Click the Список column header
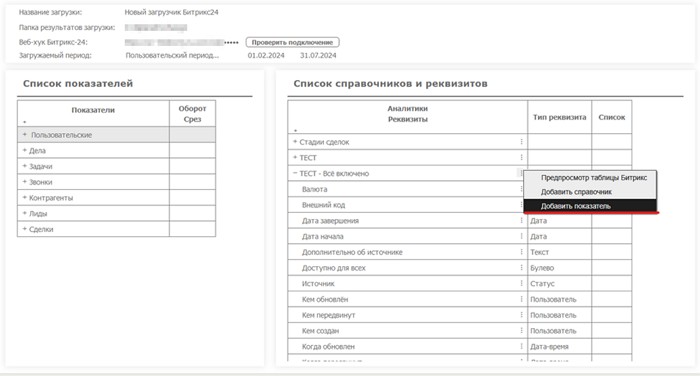 click(612, 117)
